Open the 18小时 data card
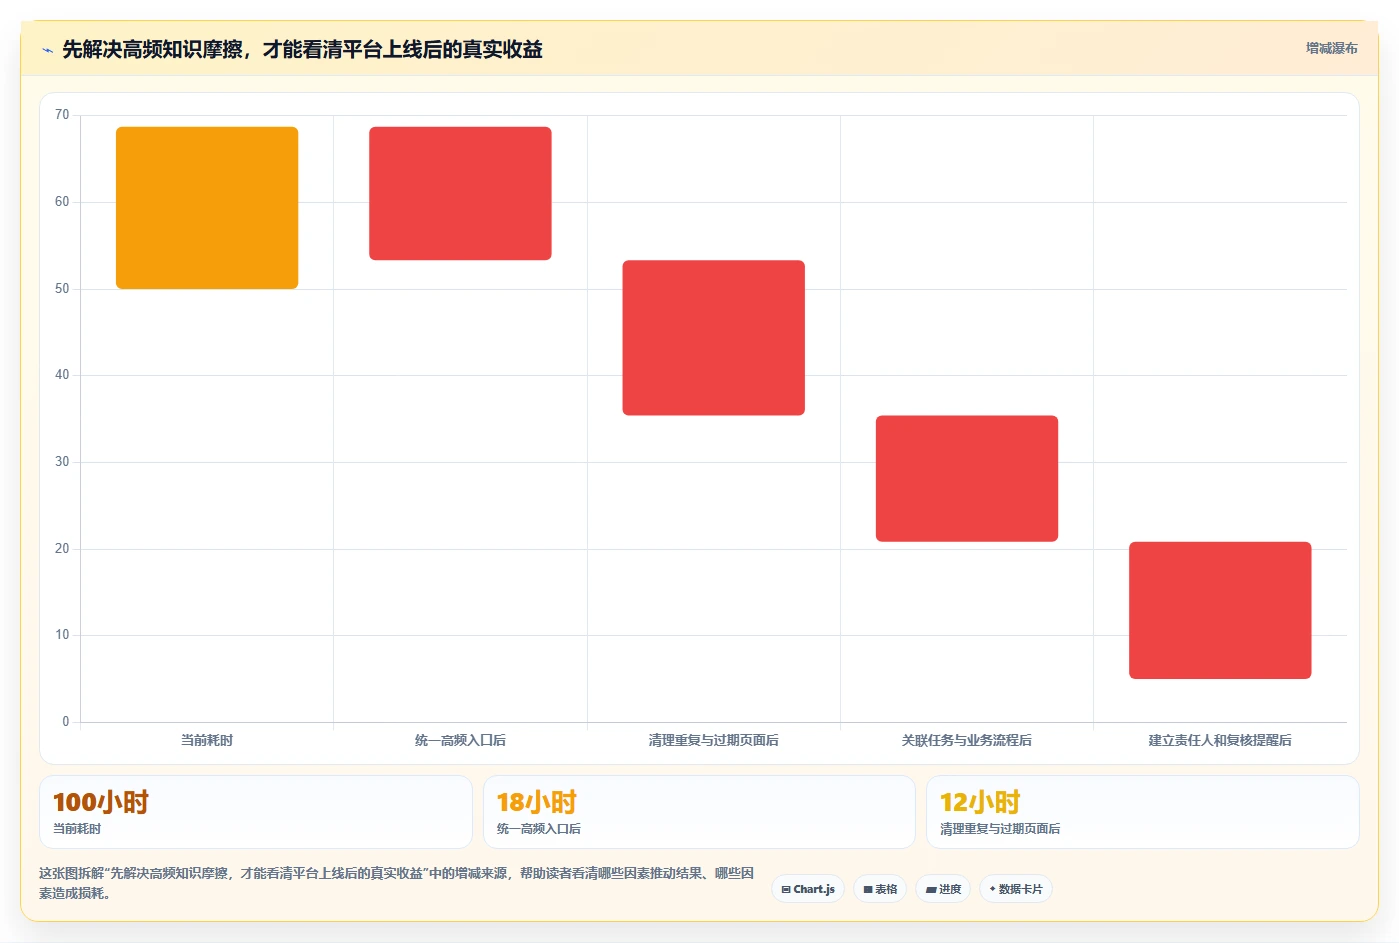This screenshot has width=1399, height=943. point(699,812)
